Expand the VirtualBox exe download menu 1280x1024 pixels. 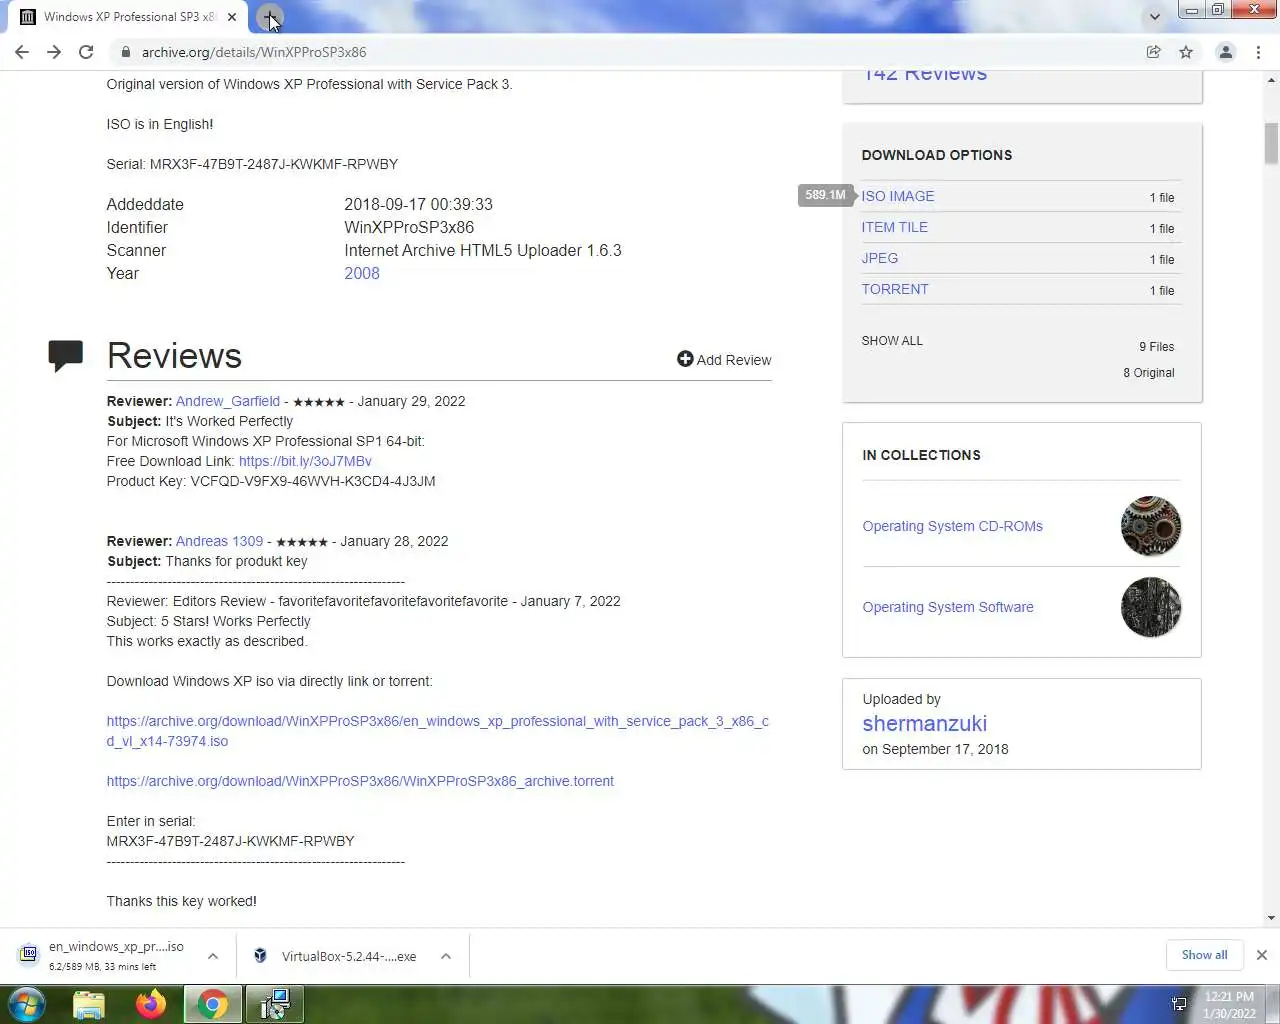tap(446, 956)
